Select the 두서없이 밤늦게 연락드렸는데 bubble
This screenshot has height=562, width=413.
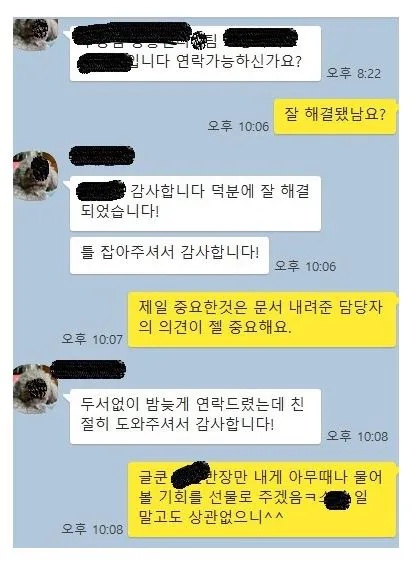[195, 416]
